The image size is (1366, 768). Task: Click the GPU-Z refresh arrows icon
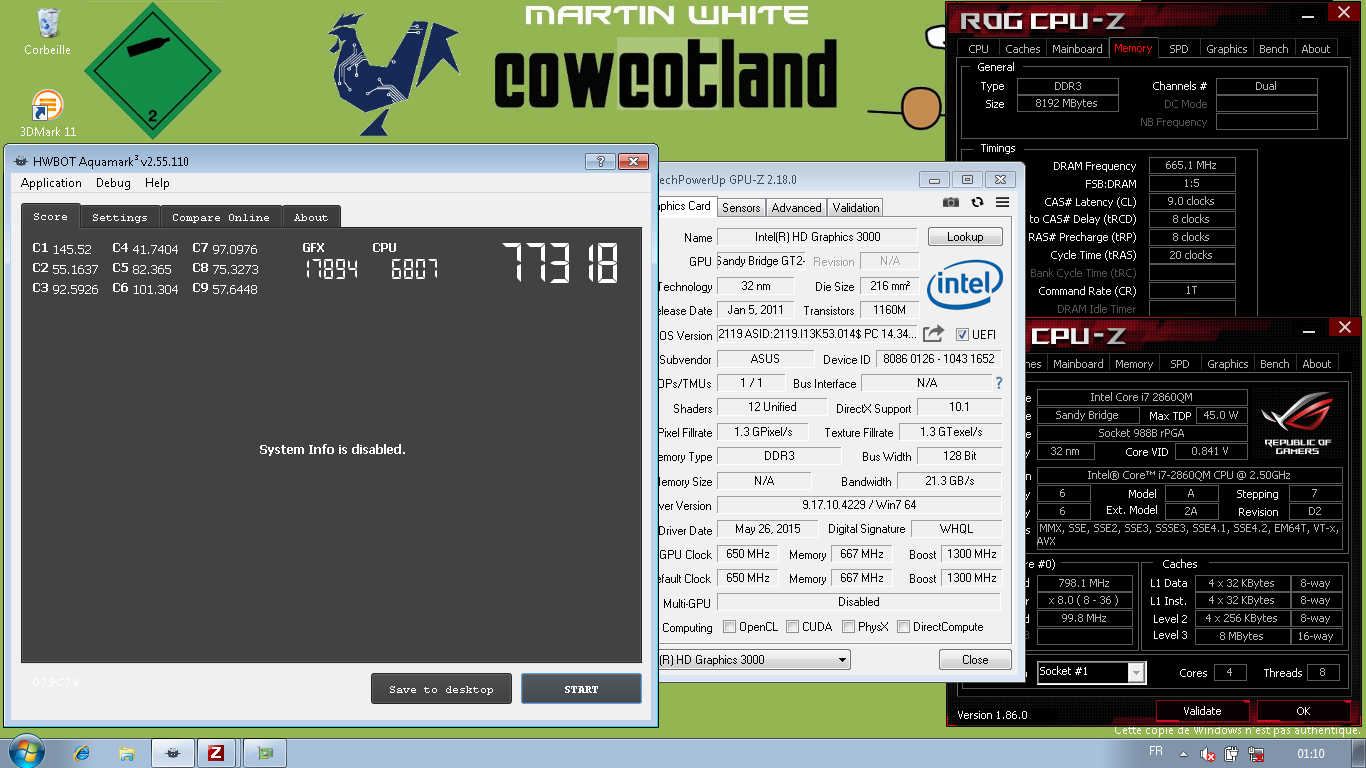(977, 203)
